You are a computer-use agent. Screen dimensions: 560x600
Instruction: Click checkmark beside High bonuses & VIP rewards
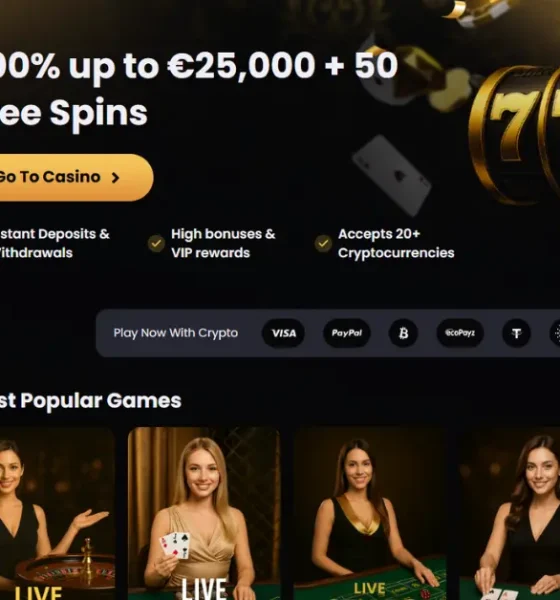click(x=156, y=243)
